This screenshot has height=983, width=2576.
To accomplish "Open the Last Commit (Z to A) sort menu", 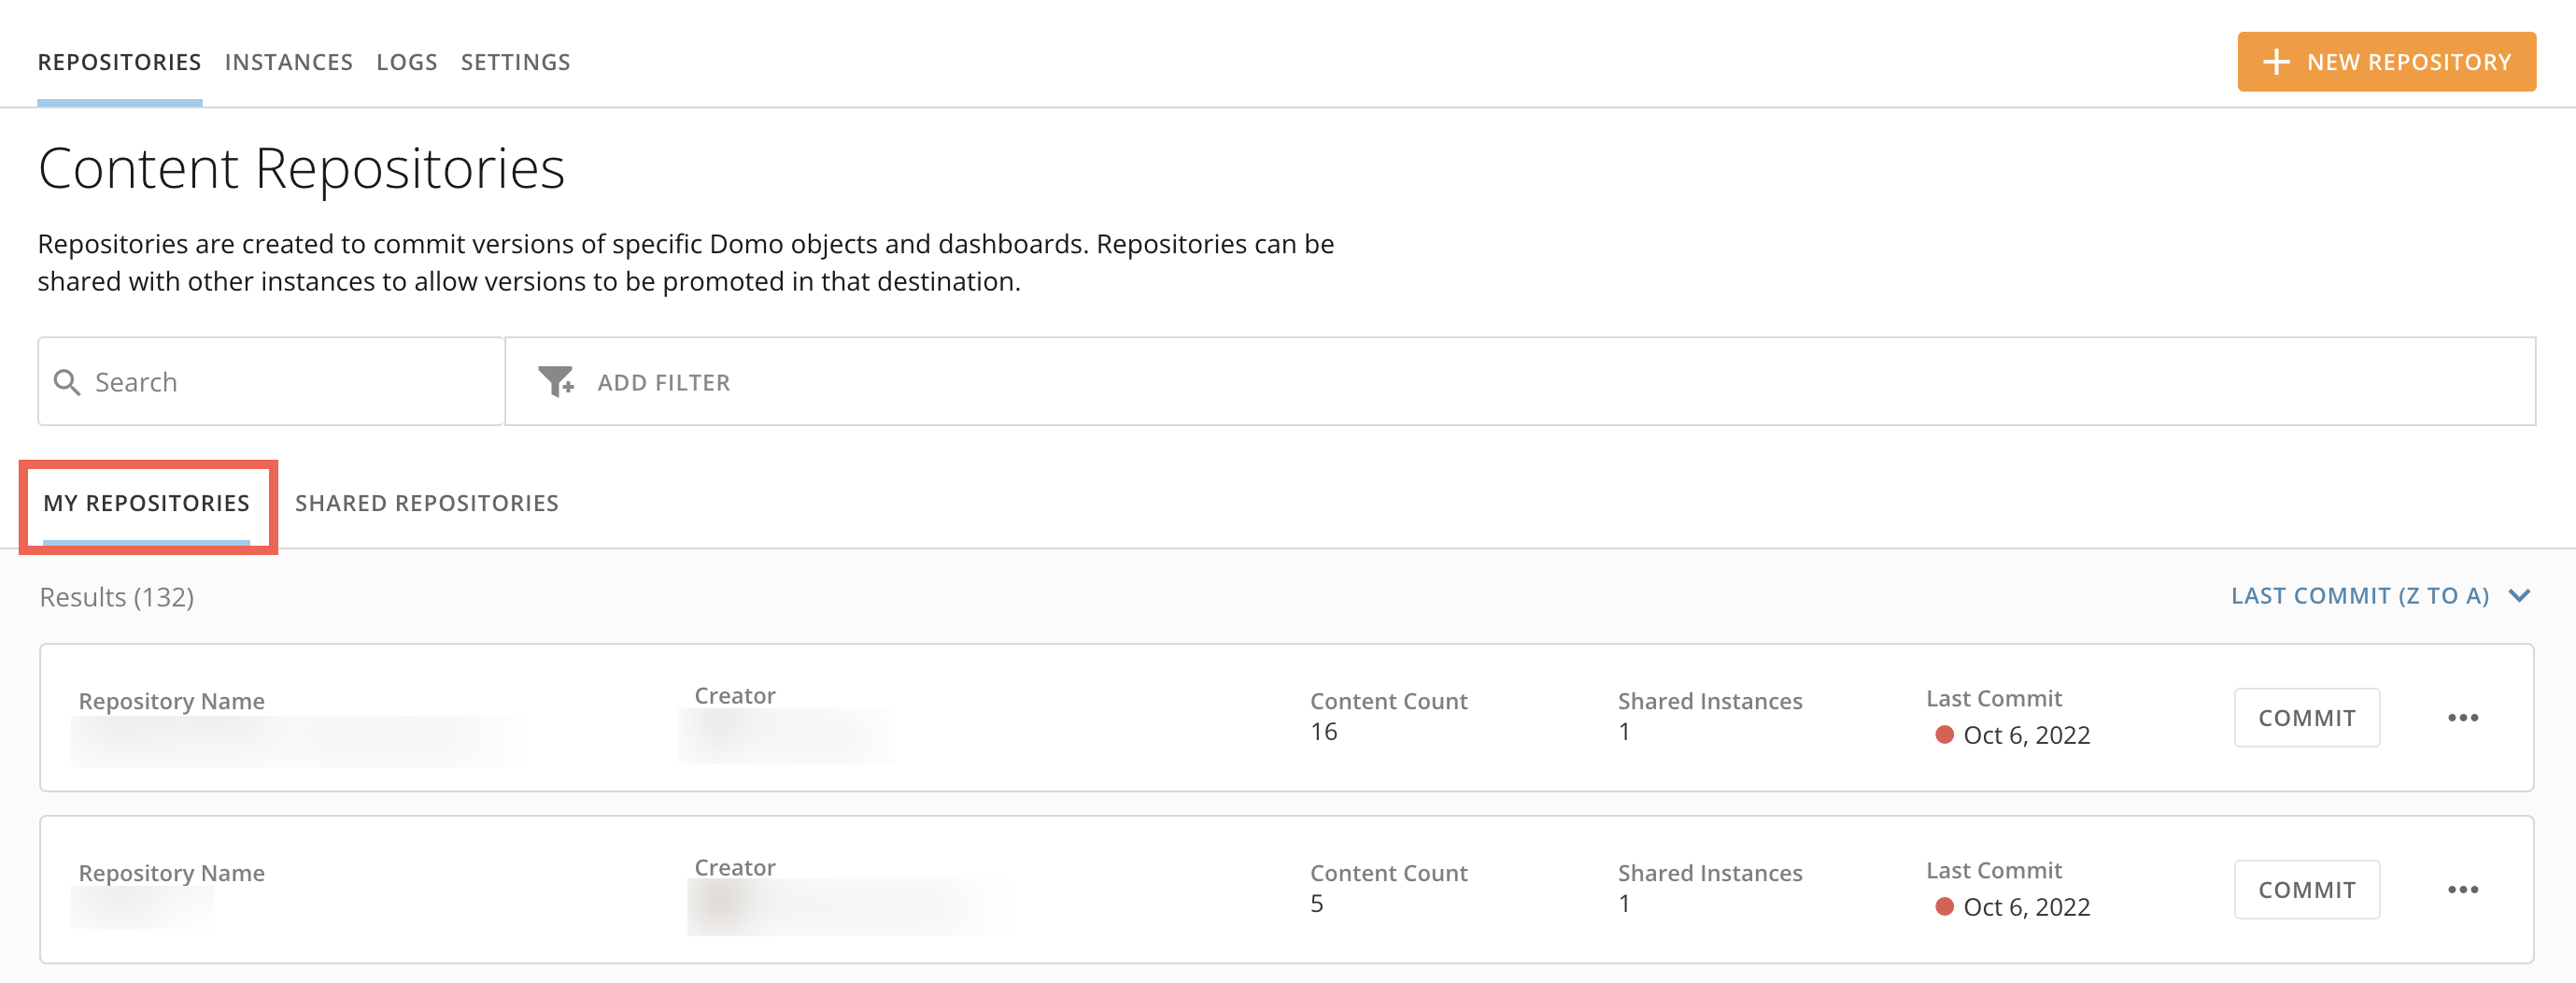I will 2359,596.
